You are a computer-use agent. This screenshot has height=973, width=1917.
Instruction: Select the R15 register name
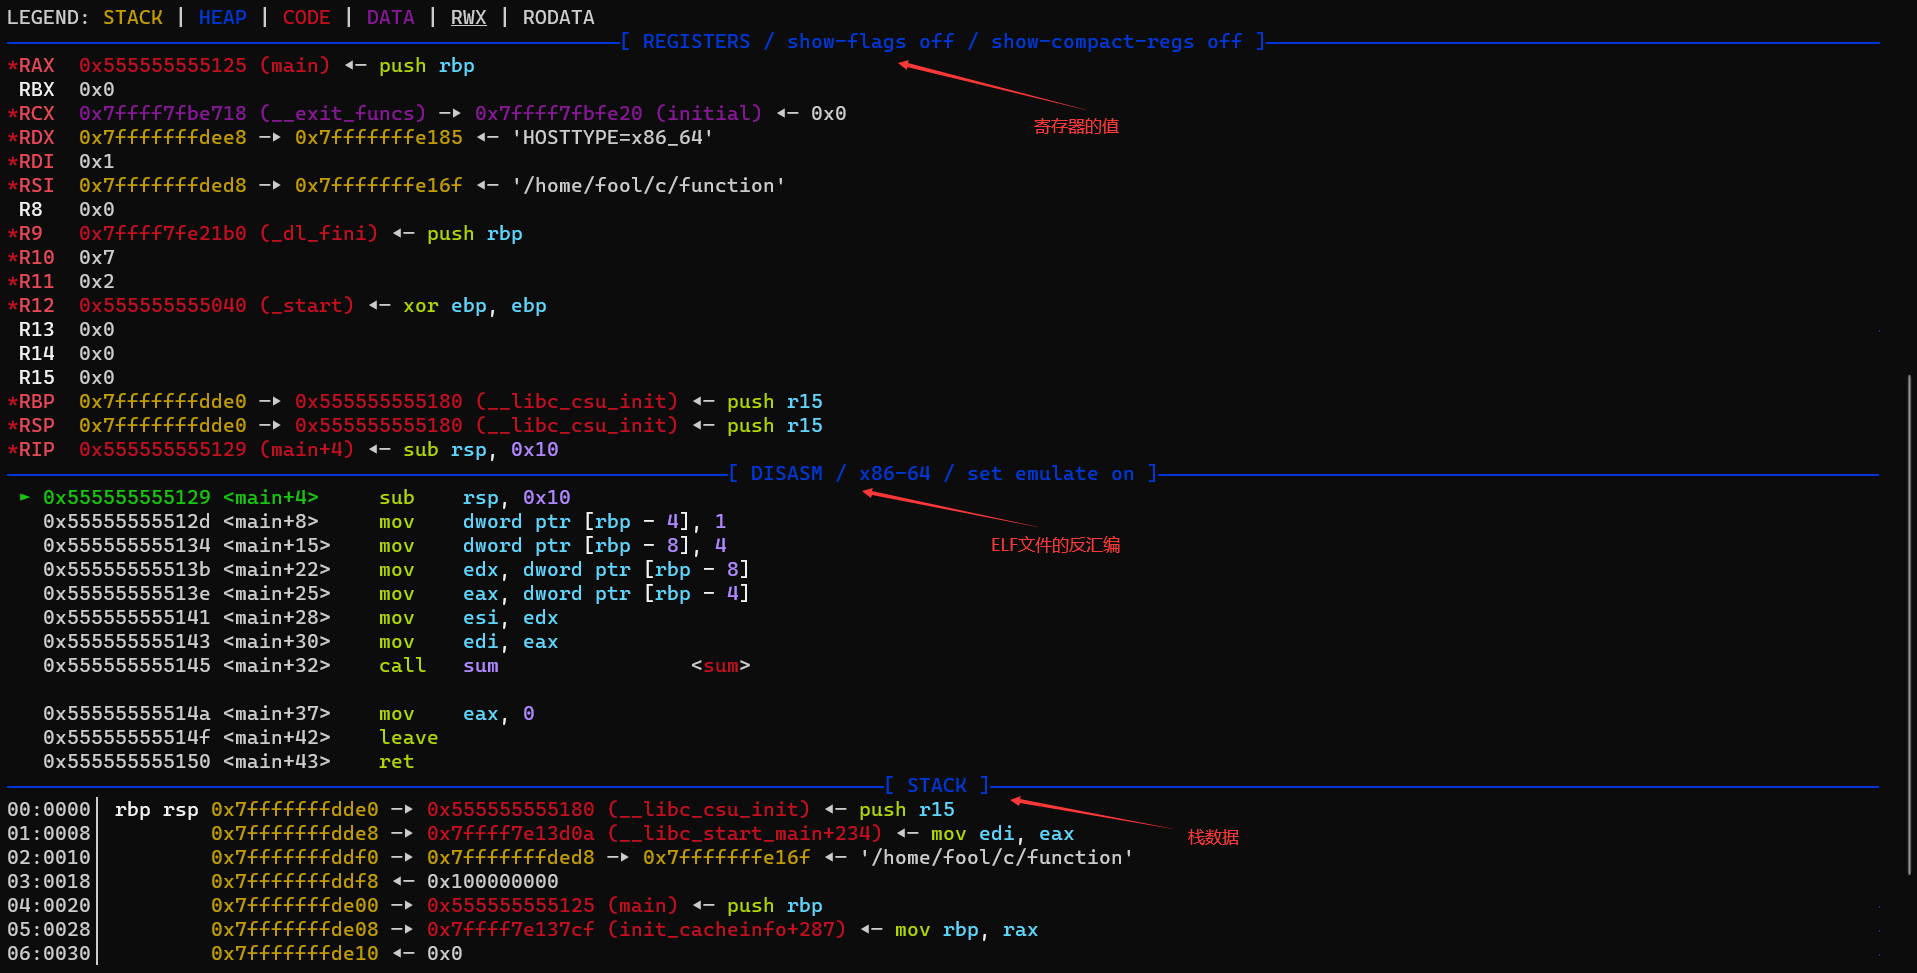(x=36, y=377)
